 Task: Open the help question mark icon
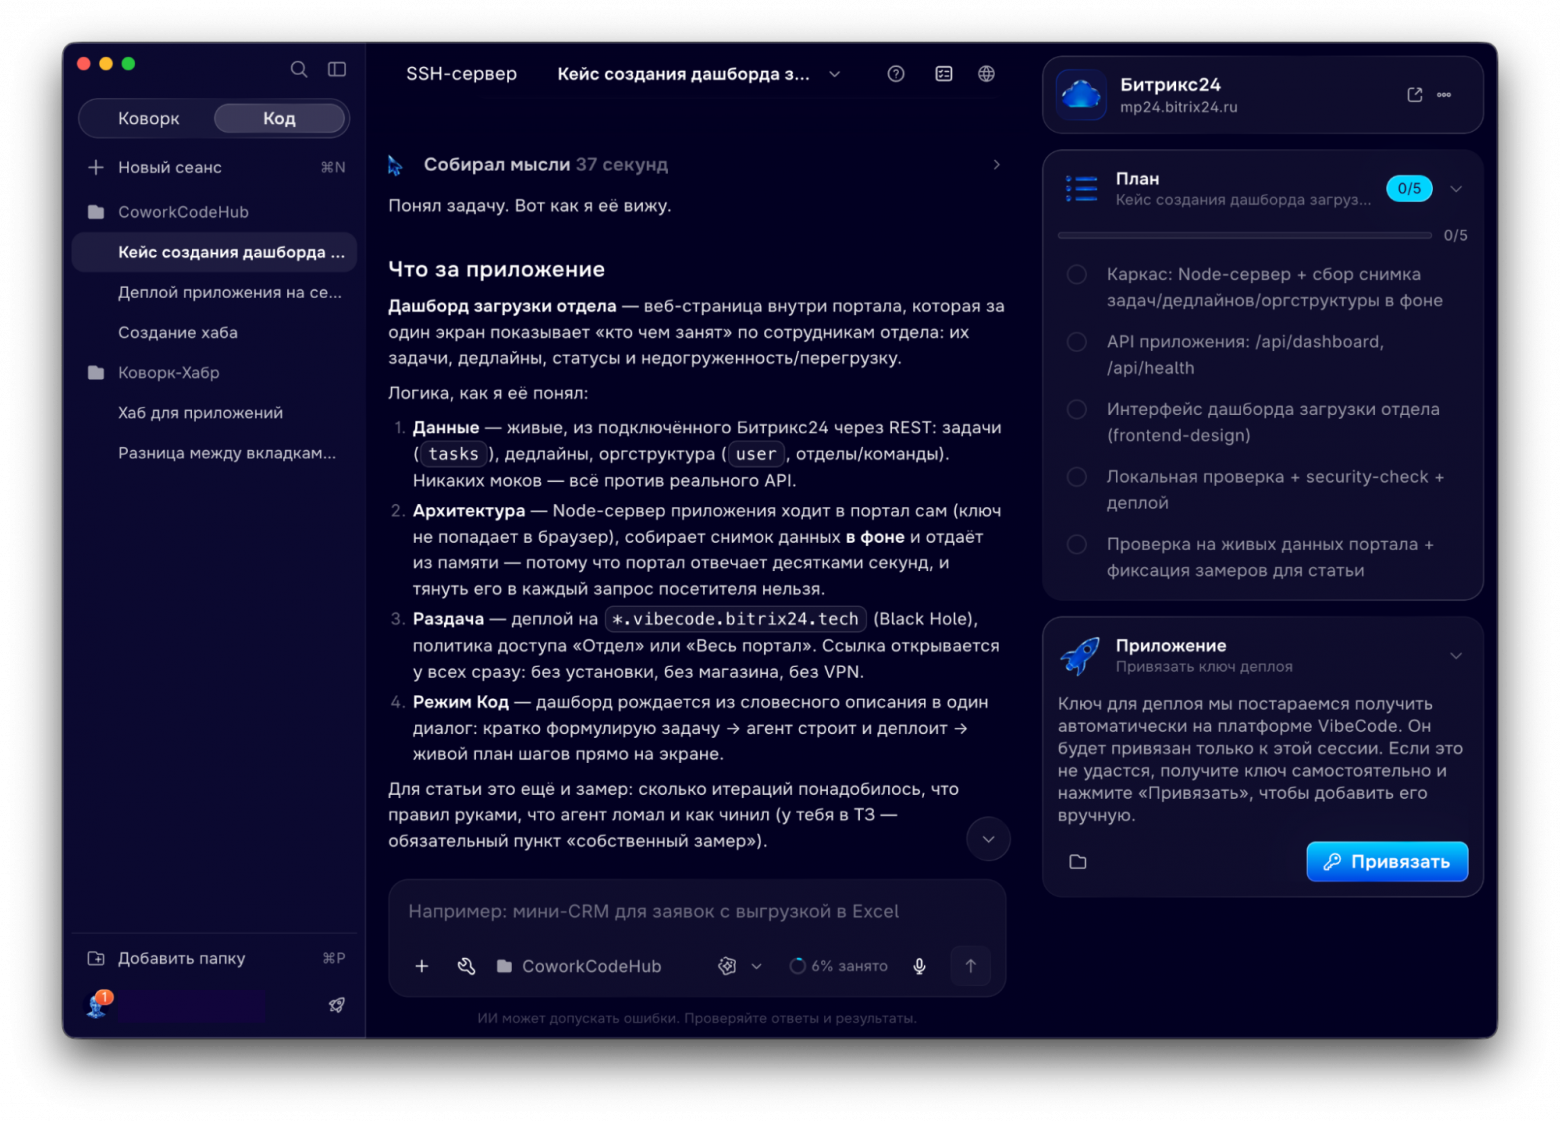[896, 74]
